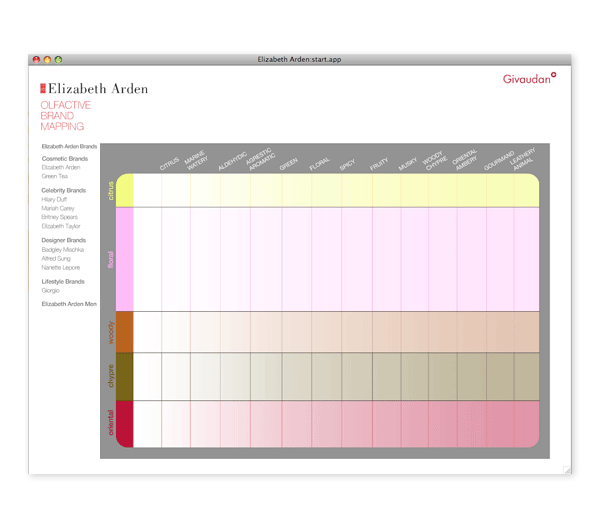This screenshot has width=600, height=520.
Task: Select the oriental family crimson swatch
Action: pos(124,424)
